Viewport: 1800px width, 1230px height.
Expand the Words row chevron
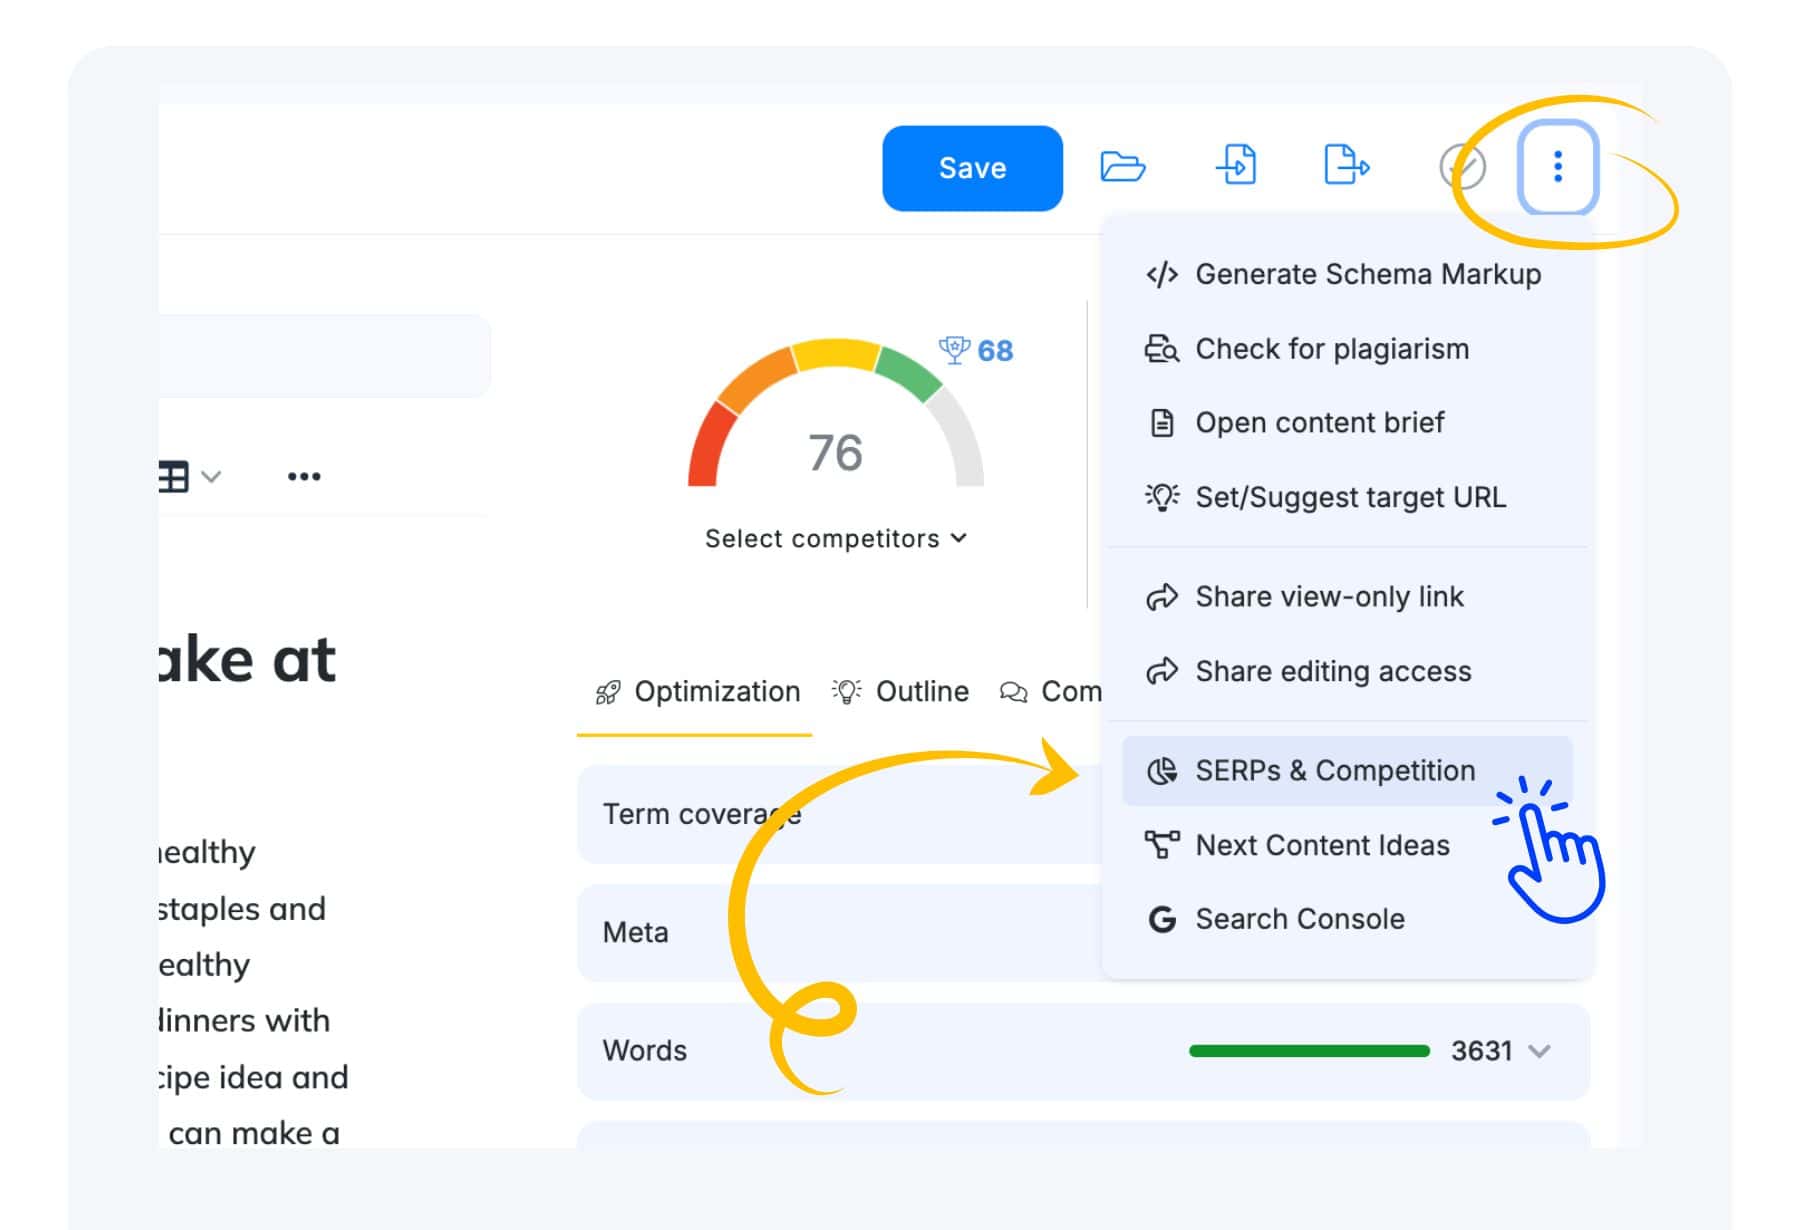(1540, 1051)
